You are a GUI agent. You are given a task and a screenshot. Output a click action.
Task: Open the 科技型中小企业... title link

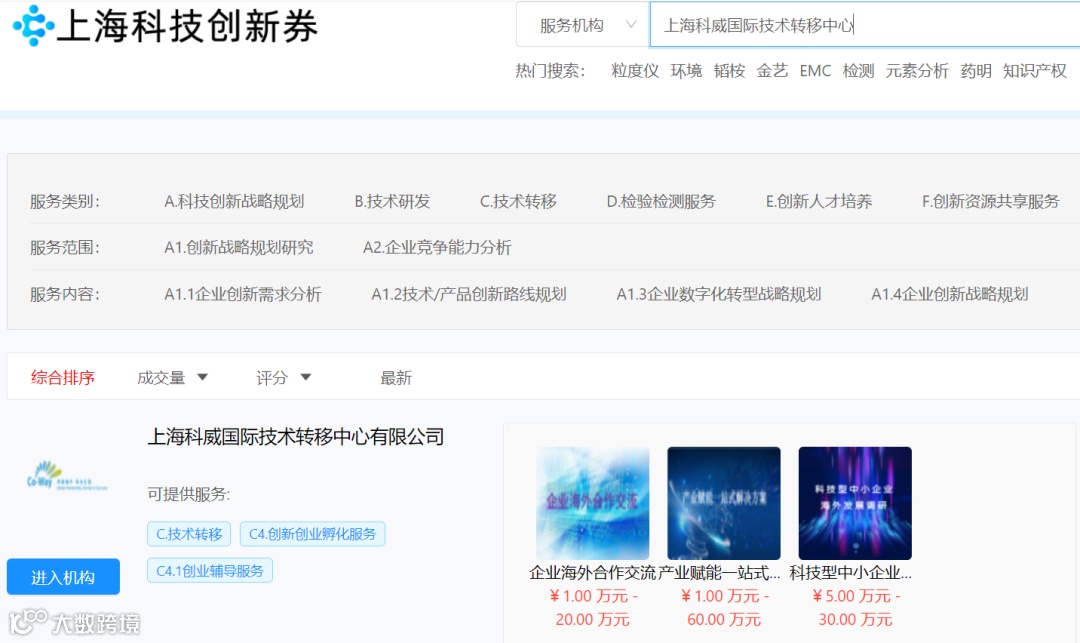(x=851, y=573)
